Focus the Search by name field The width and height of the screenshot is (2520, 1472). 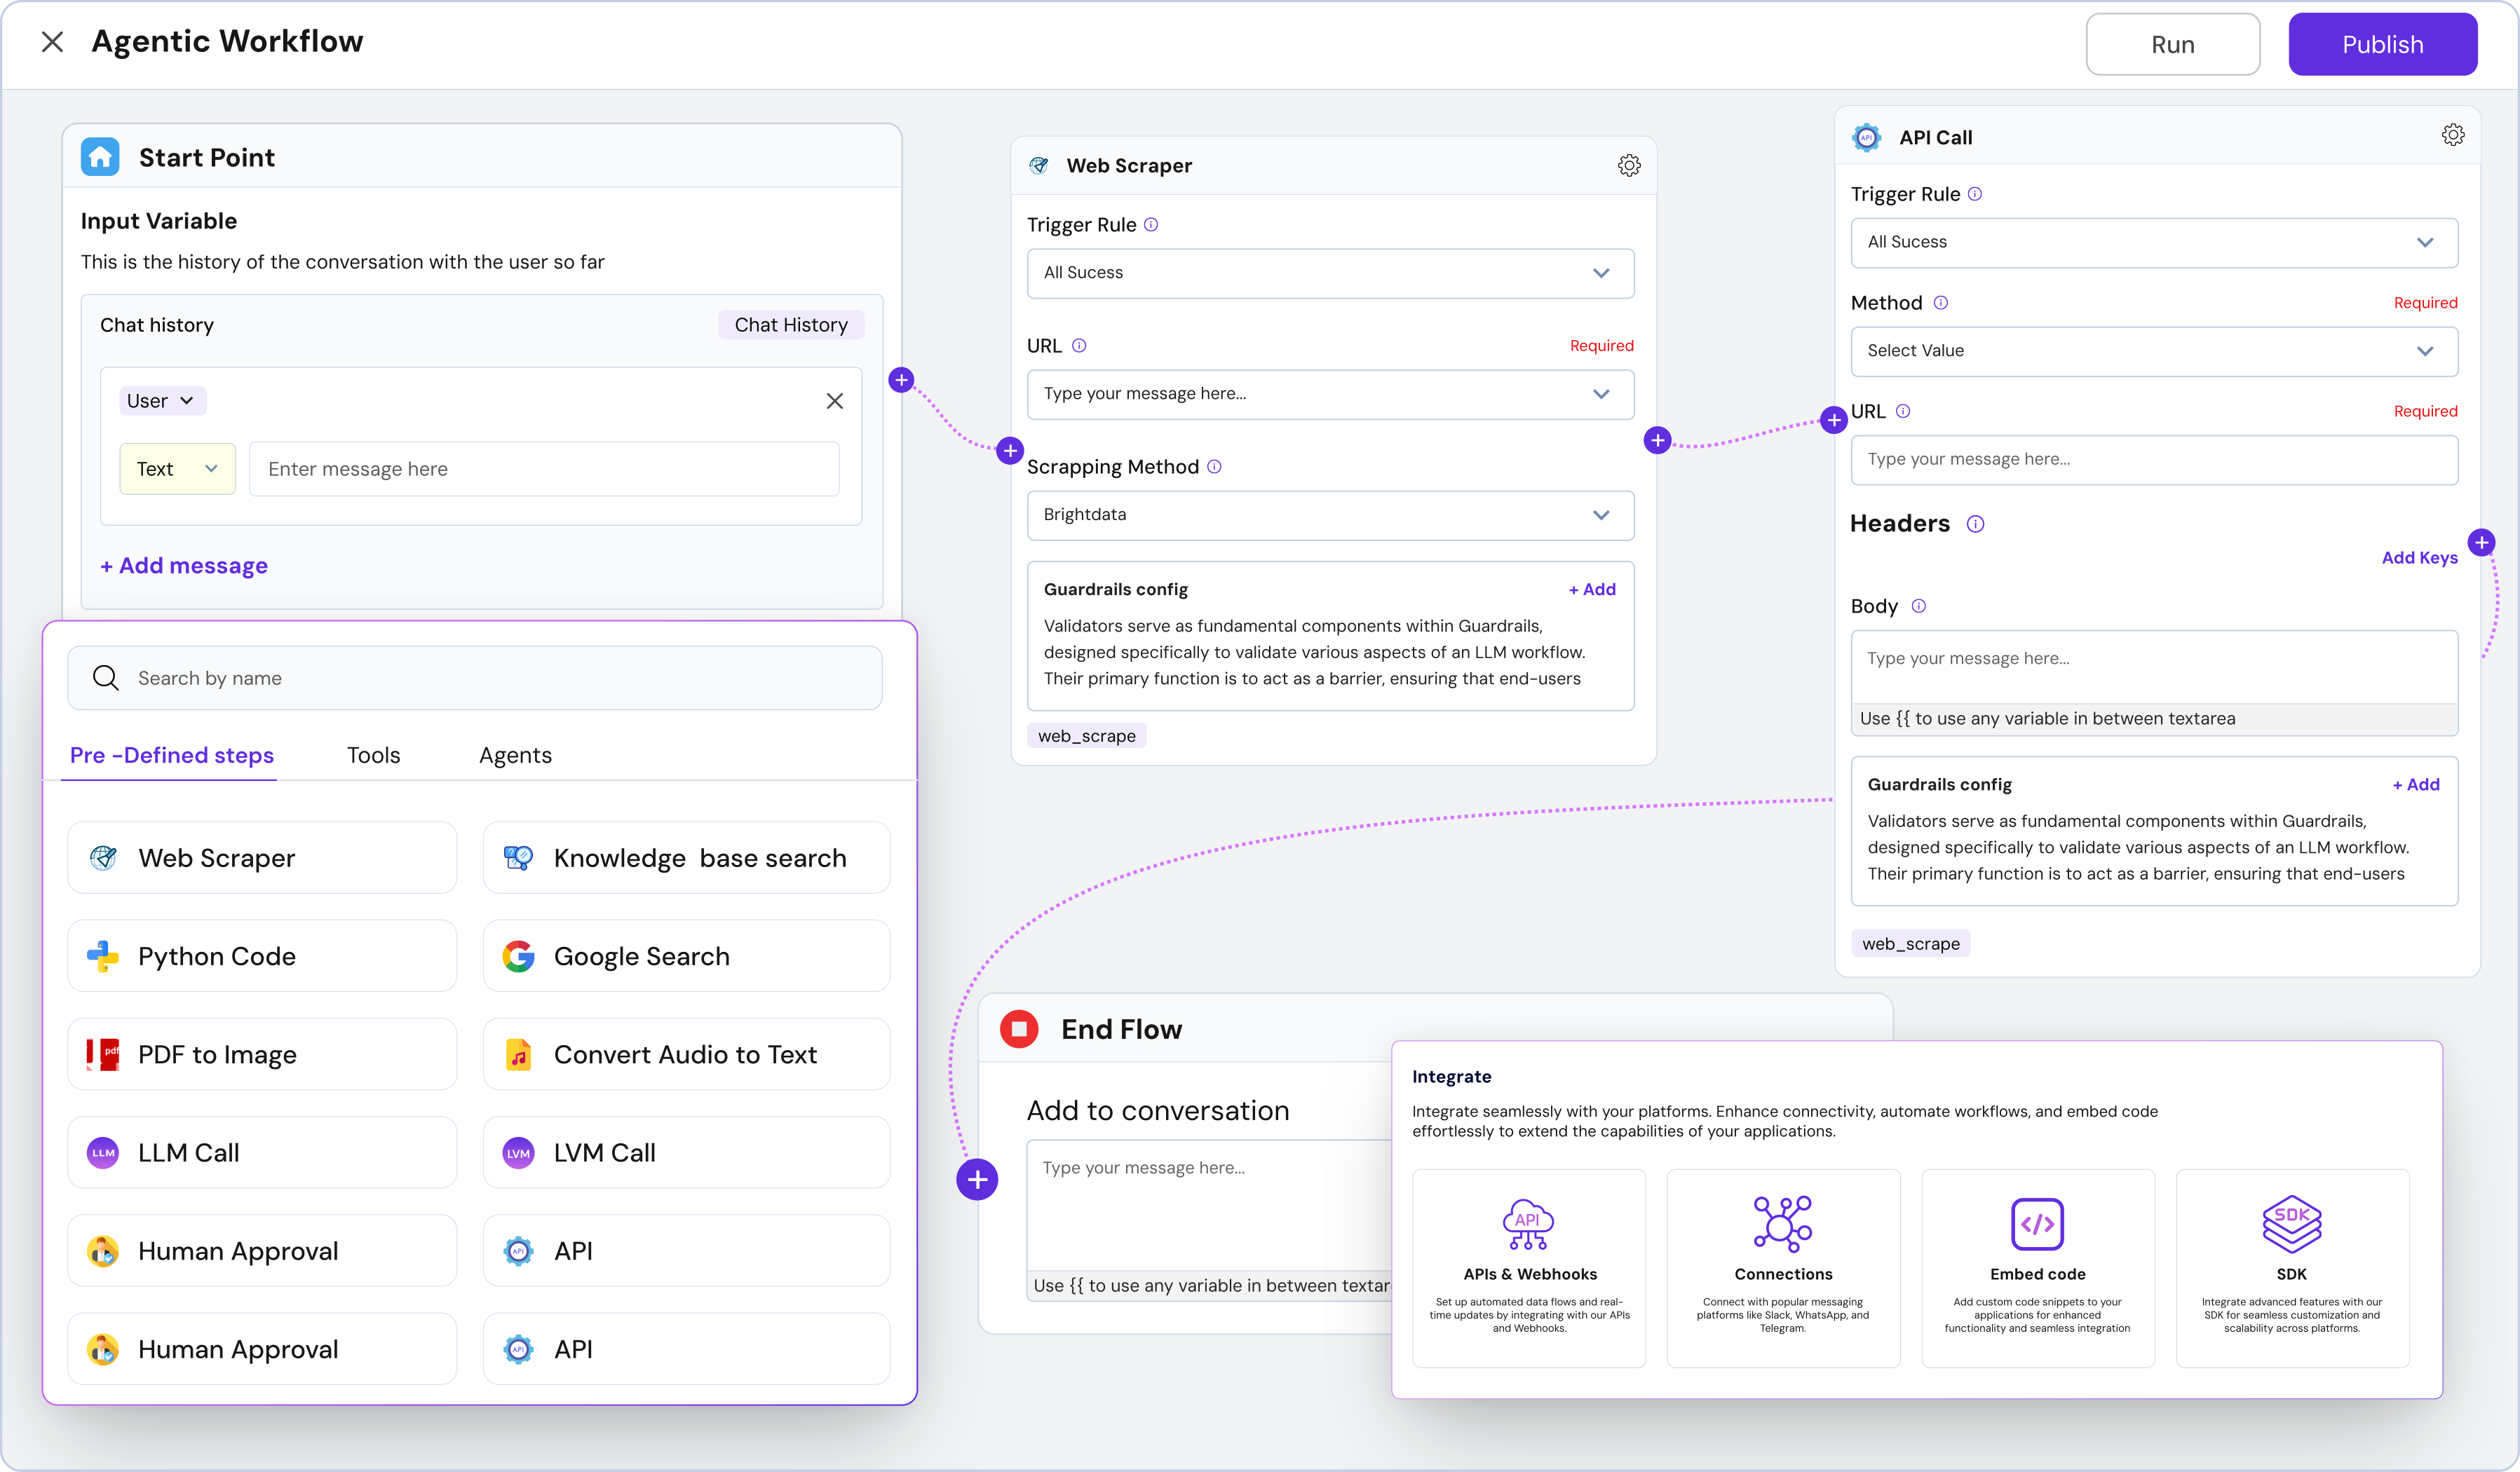[475, 678]
